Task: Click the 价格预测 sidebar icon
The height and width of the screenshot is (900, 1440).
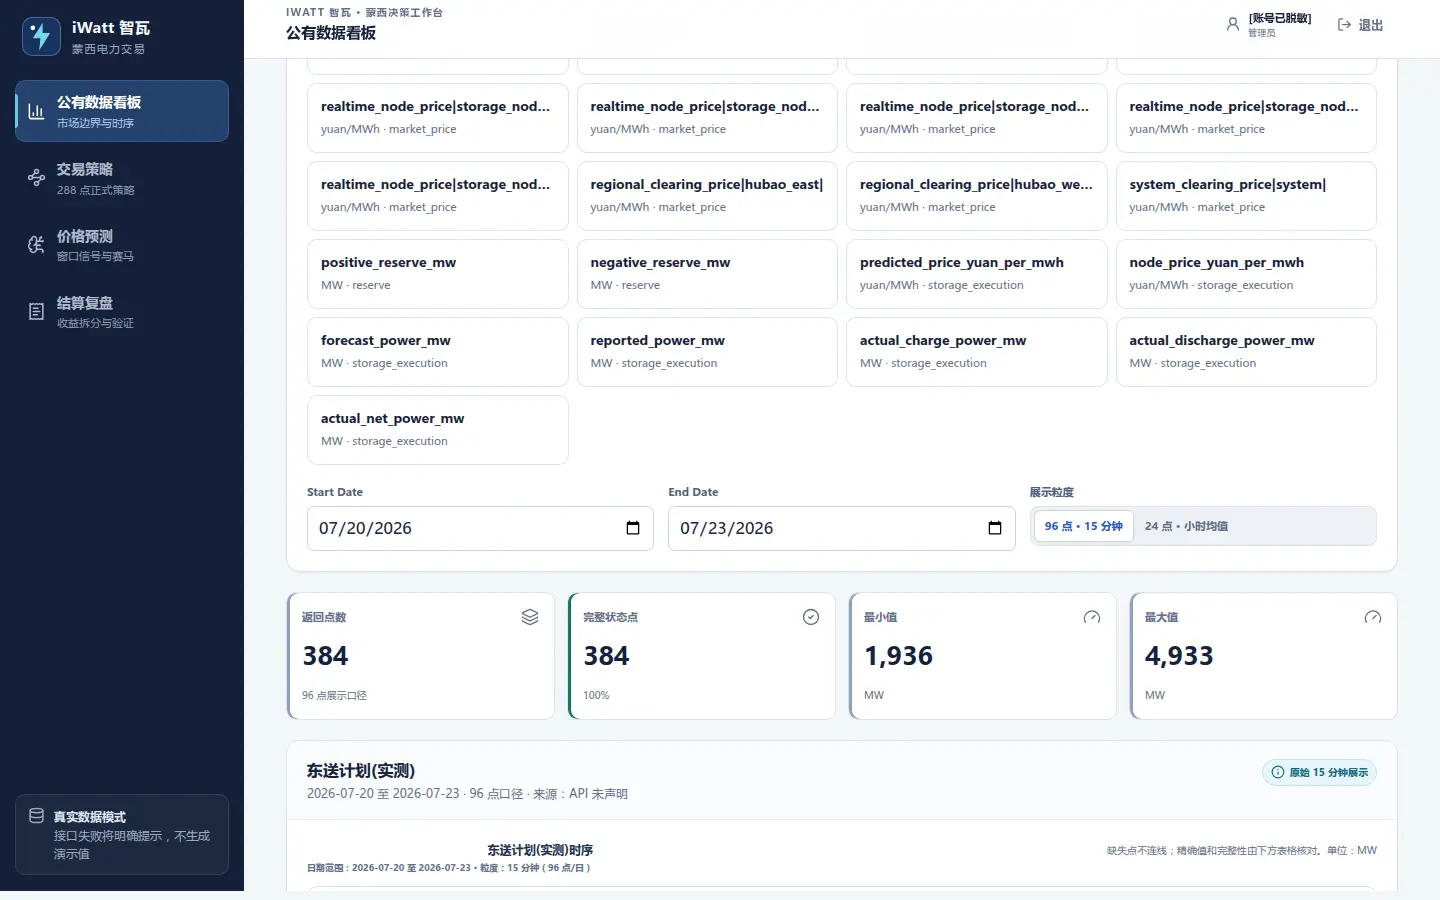Action: (x=36, y=245)
